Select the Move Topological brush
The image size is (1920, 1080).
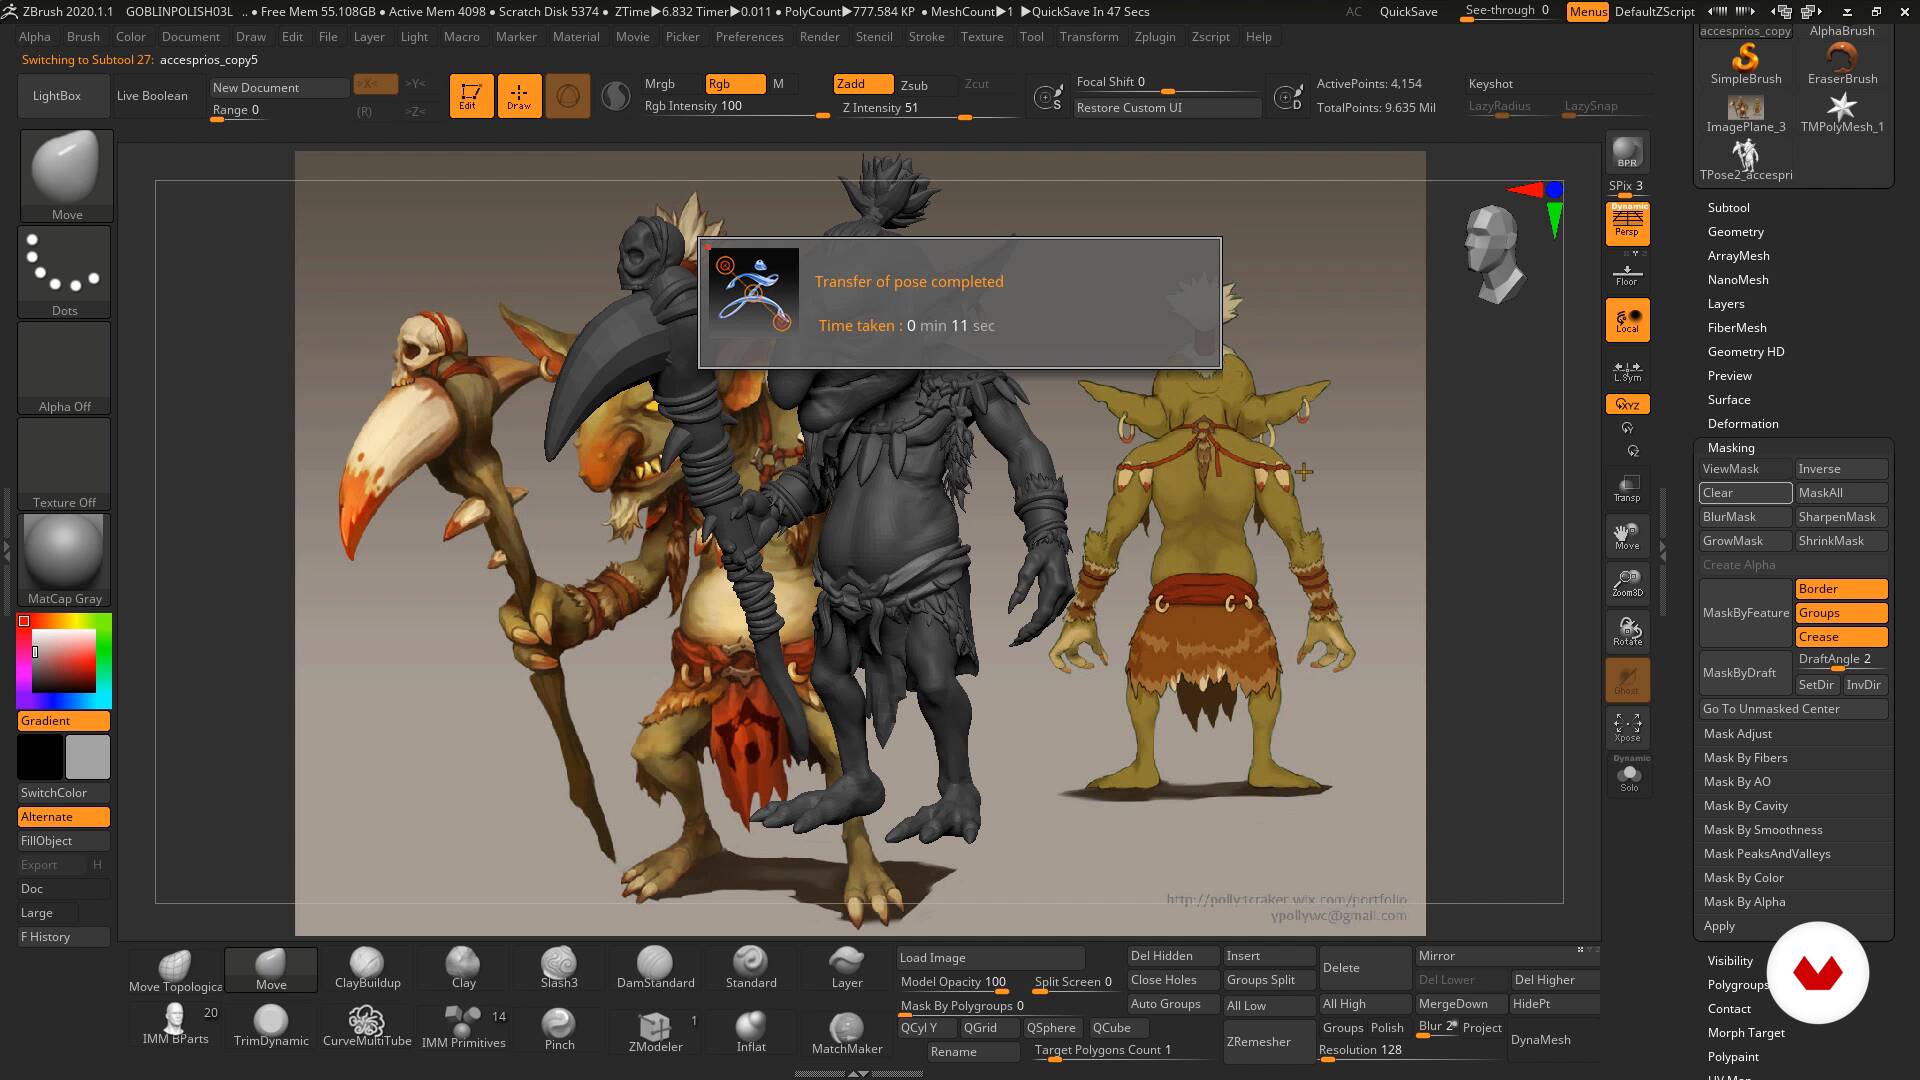point(175,968)
